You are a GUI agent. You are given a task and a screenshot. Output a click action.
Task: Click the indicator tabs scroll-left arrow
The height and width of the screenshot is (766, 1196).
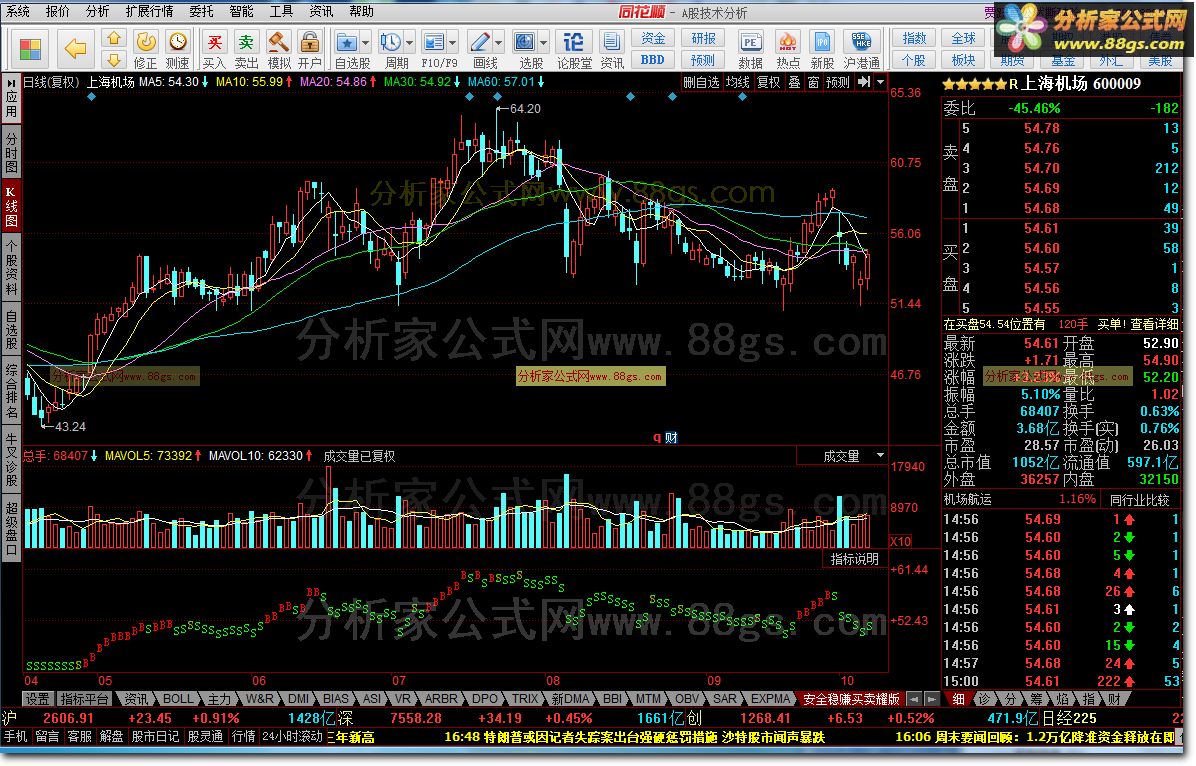(x=915, y=699)
